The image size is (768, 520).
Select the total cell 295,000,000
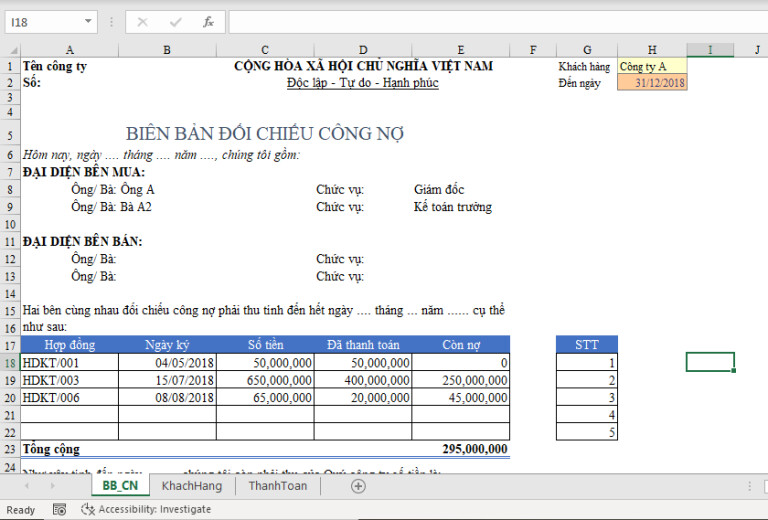461,449
